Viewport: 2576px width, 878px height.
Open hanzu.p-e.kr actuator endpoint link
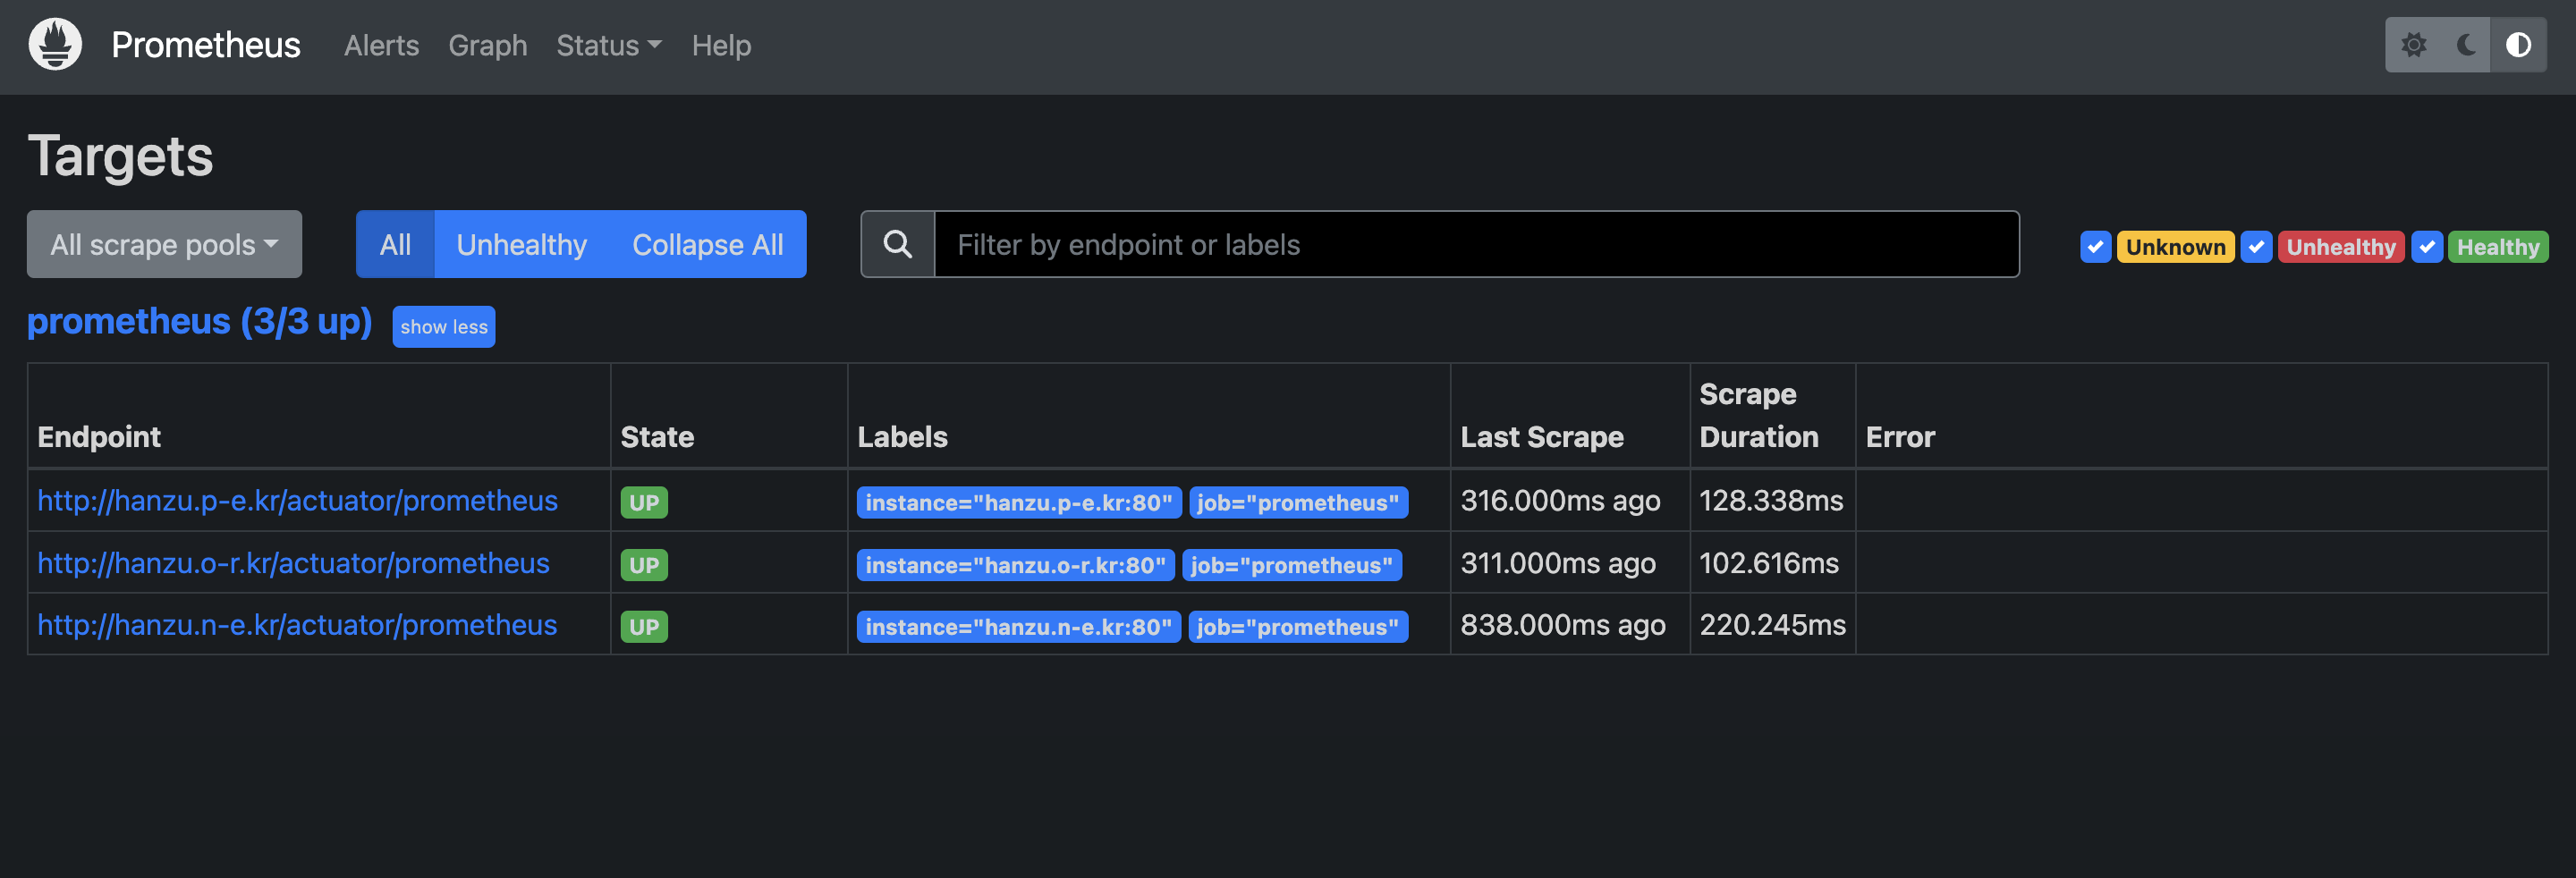[x=297, y=501]
